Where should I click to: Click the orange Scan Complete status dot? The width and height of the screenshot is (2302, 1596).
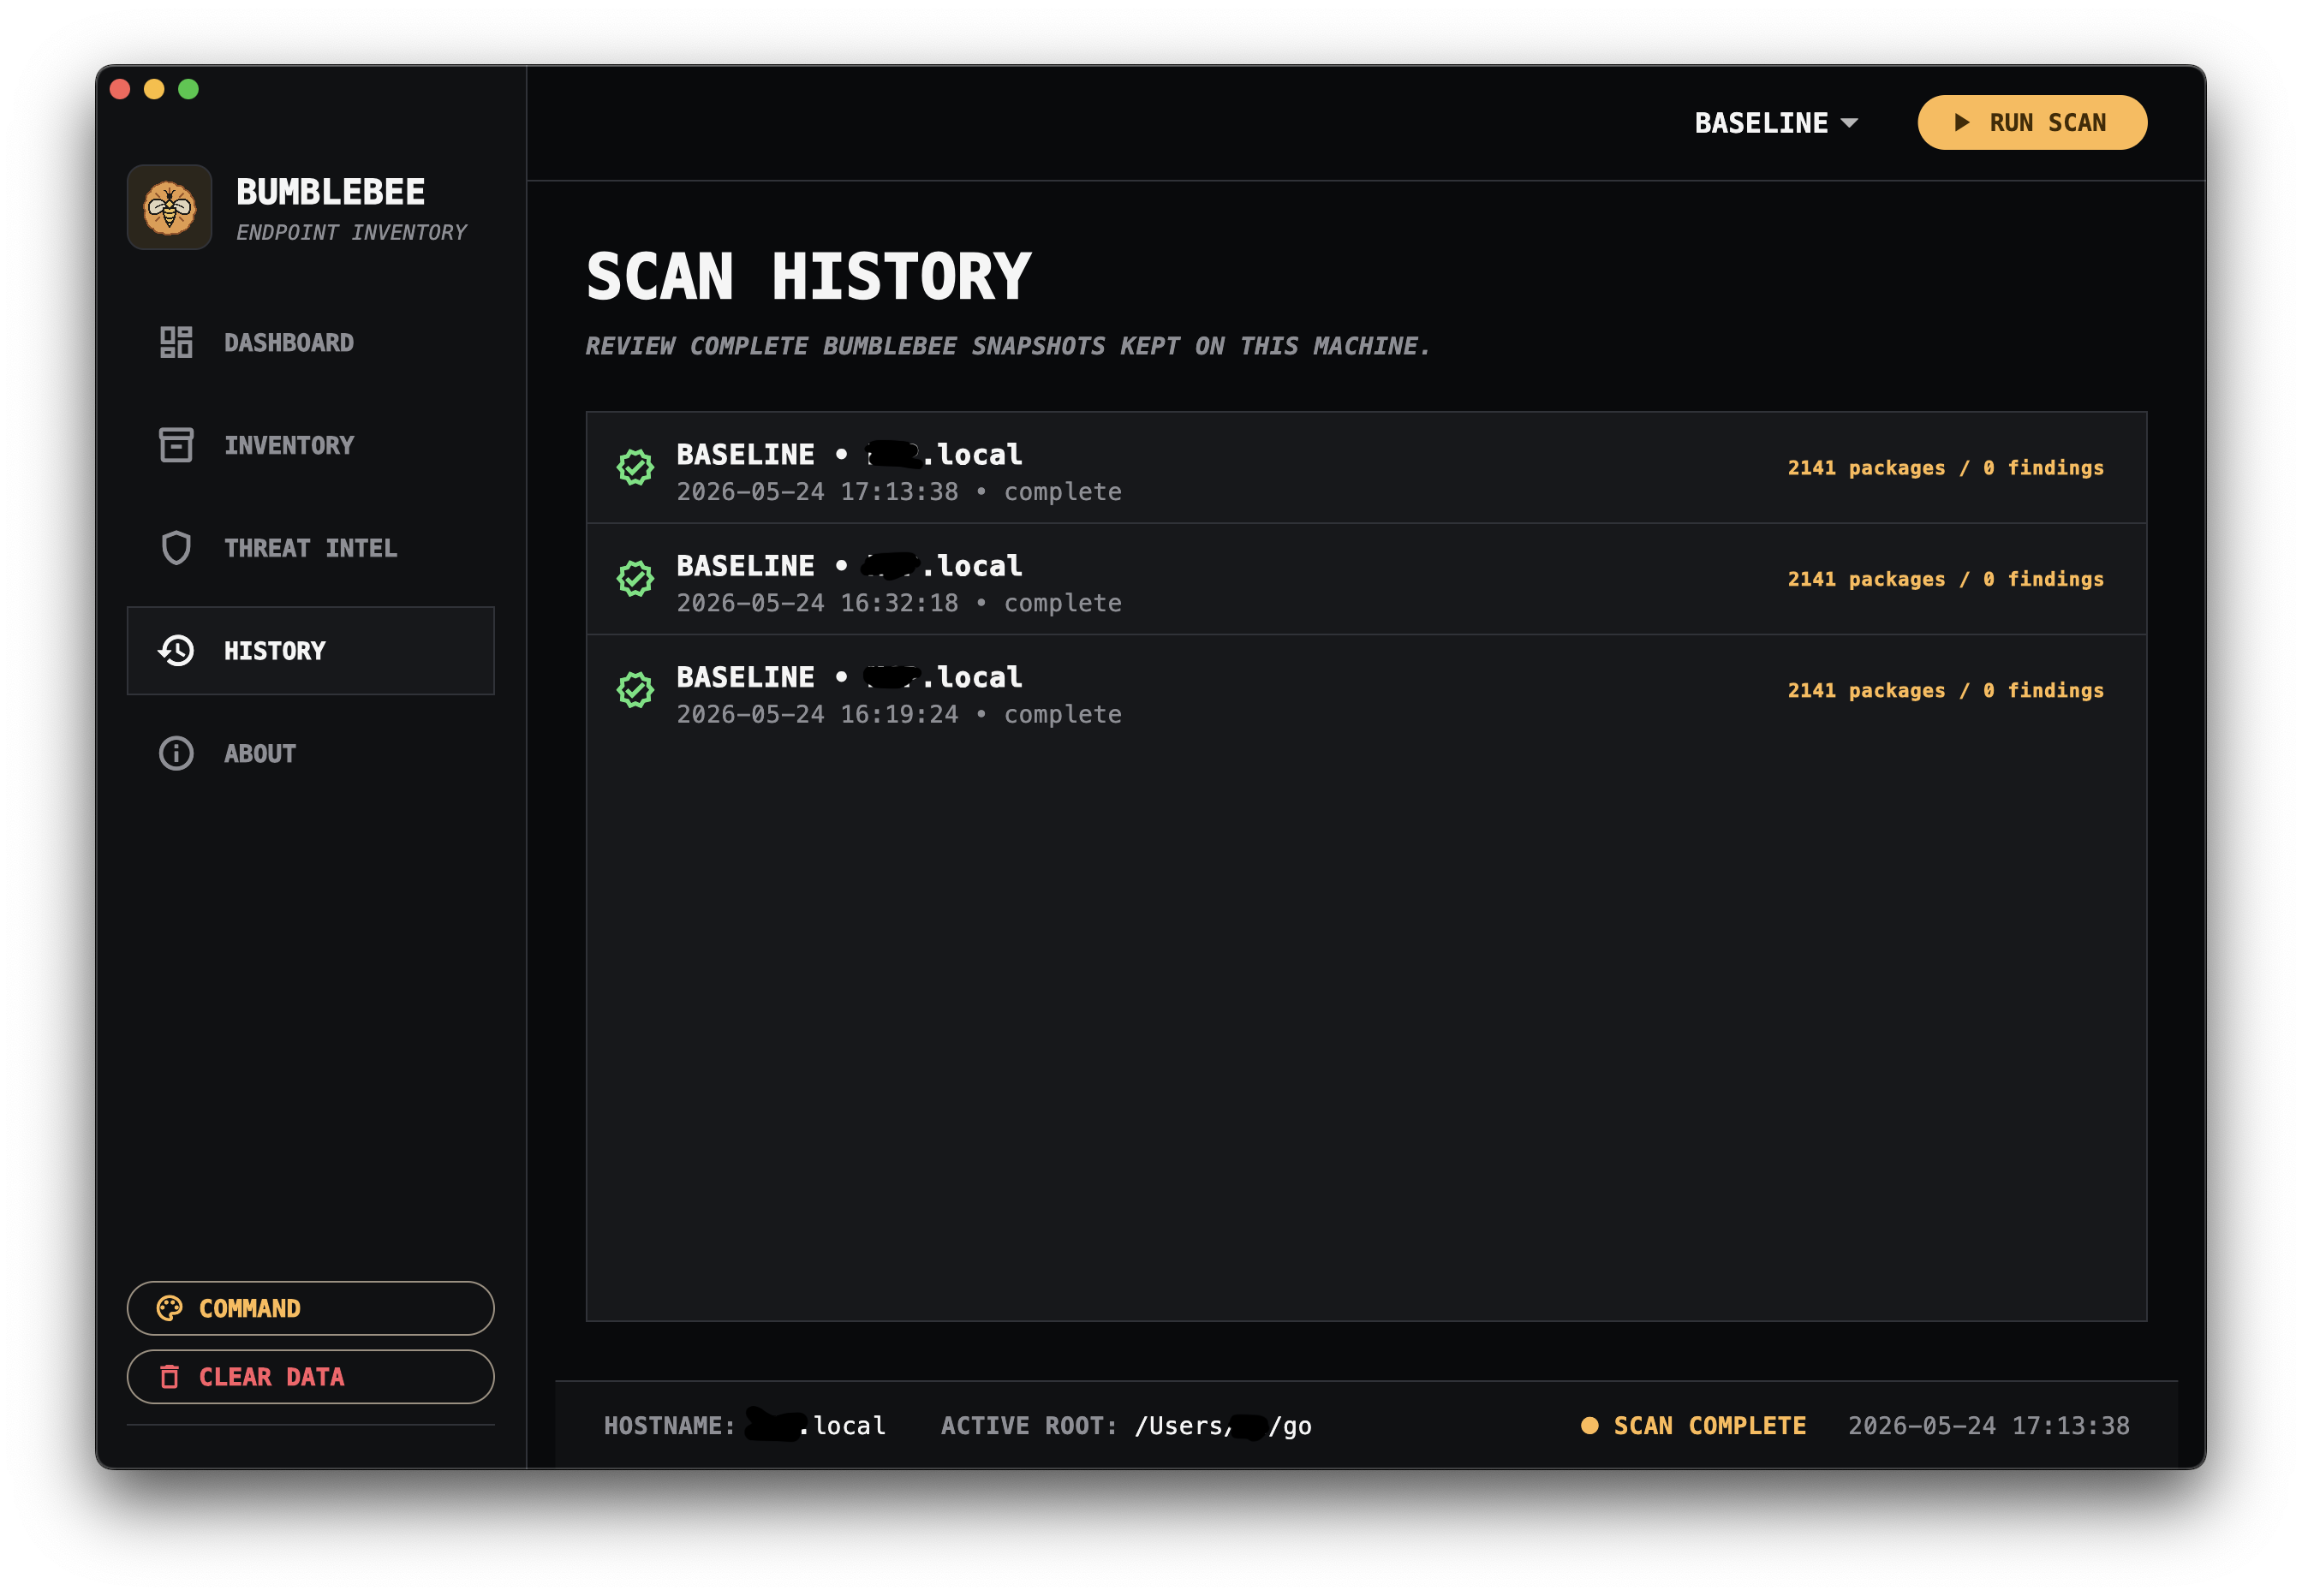pyautogui.click(x=1589, y=1425)
